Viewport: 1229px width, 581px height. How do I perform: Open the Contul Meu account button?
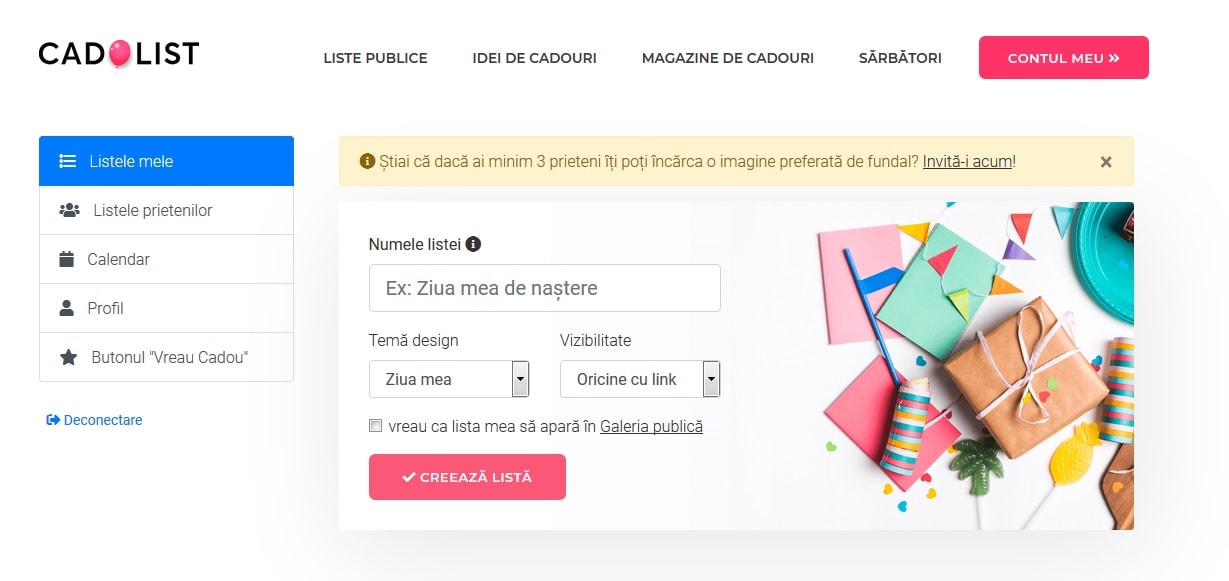click(1063, 58)
